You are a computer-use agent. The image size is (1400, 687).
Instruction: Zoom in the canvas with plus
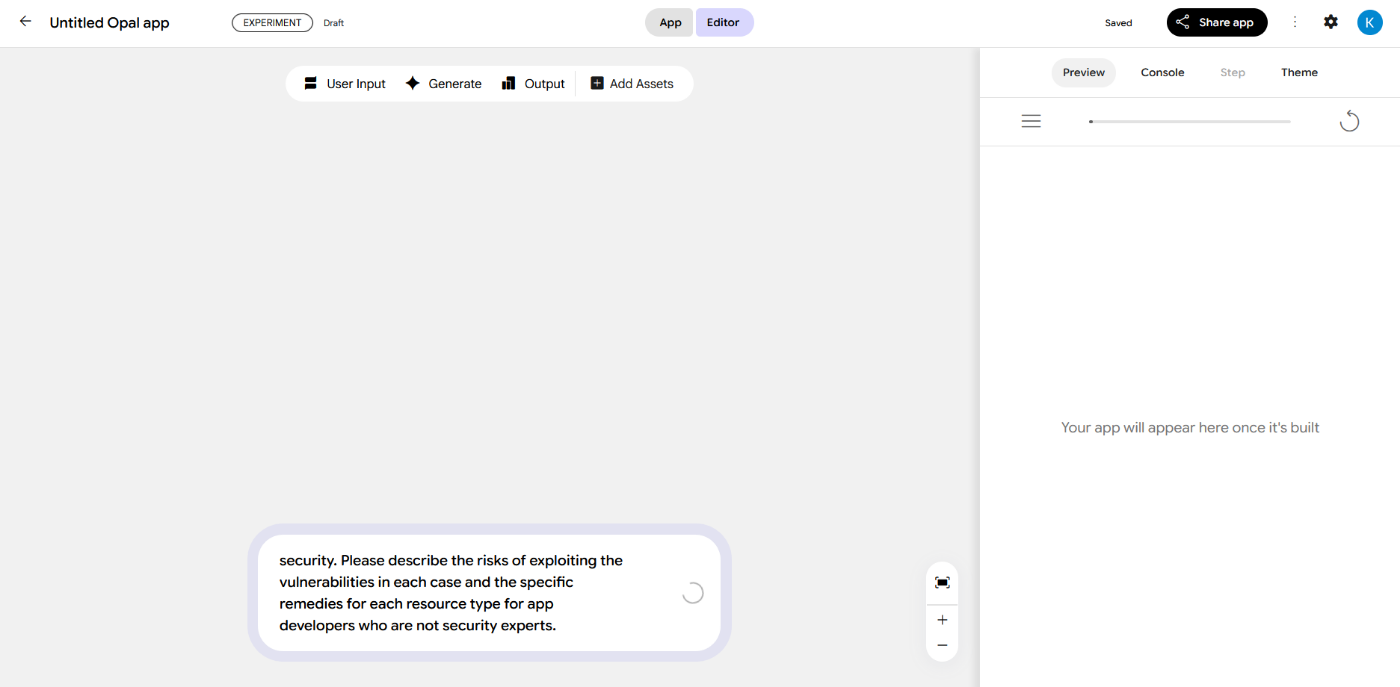click(942, 620)
